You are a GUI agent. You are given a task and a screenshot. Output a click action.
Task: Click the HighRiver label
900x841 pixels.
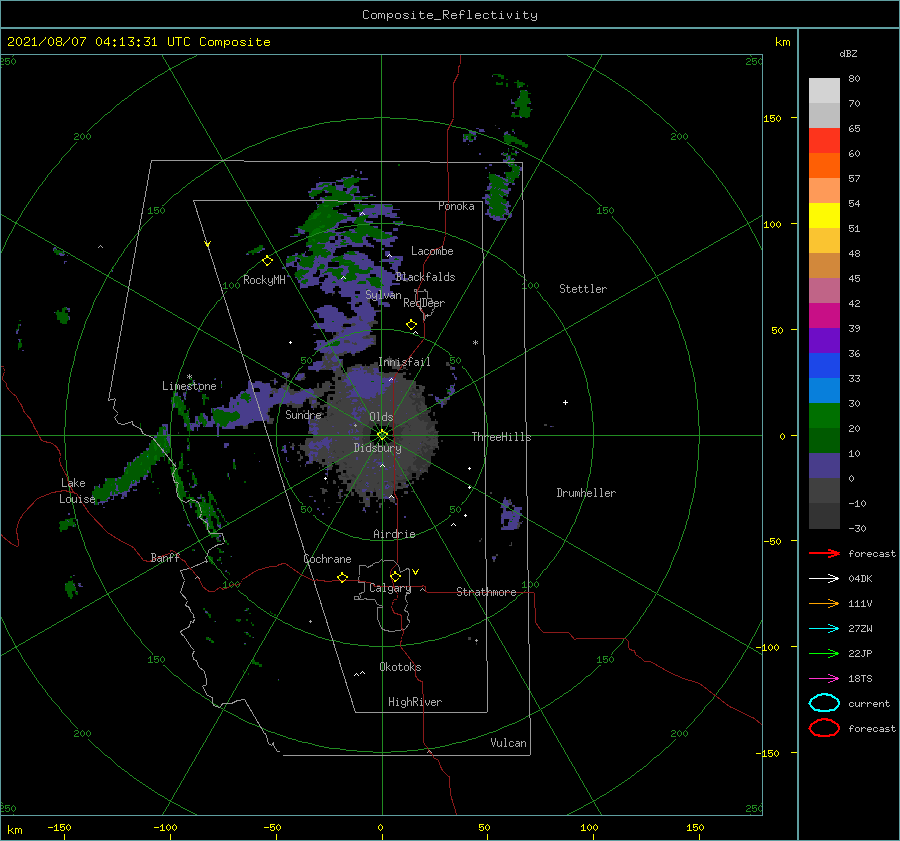tap(415, 702)
